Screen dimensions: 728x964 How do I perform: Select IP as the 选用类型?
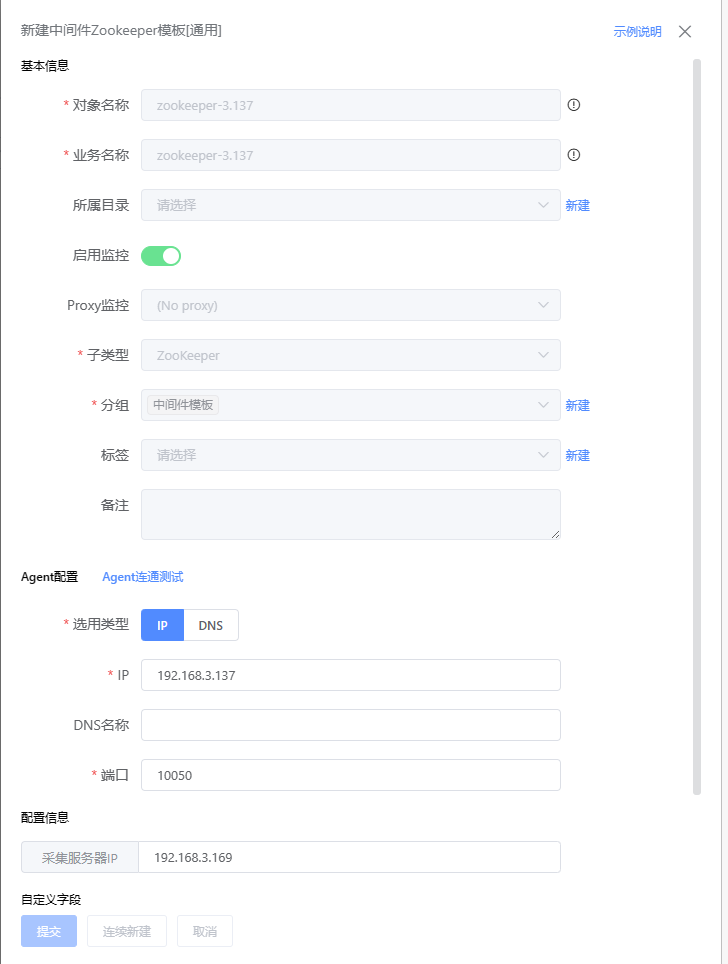[x=162, y=625]
